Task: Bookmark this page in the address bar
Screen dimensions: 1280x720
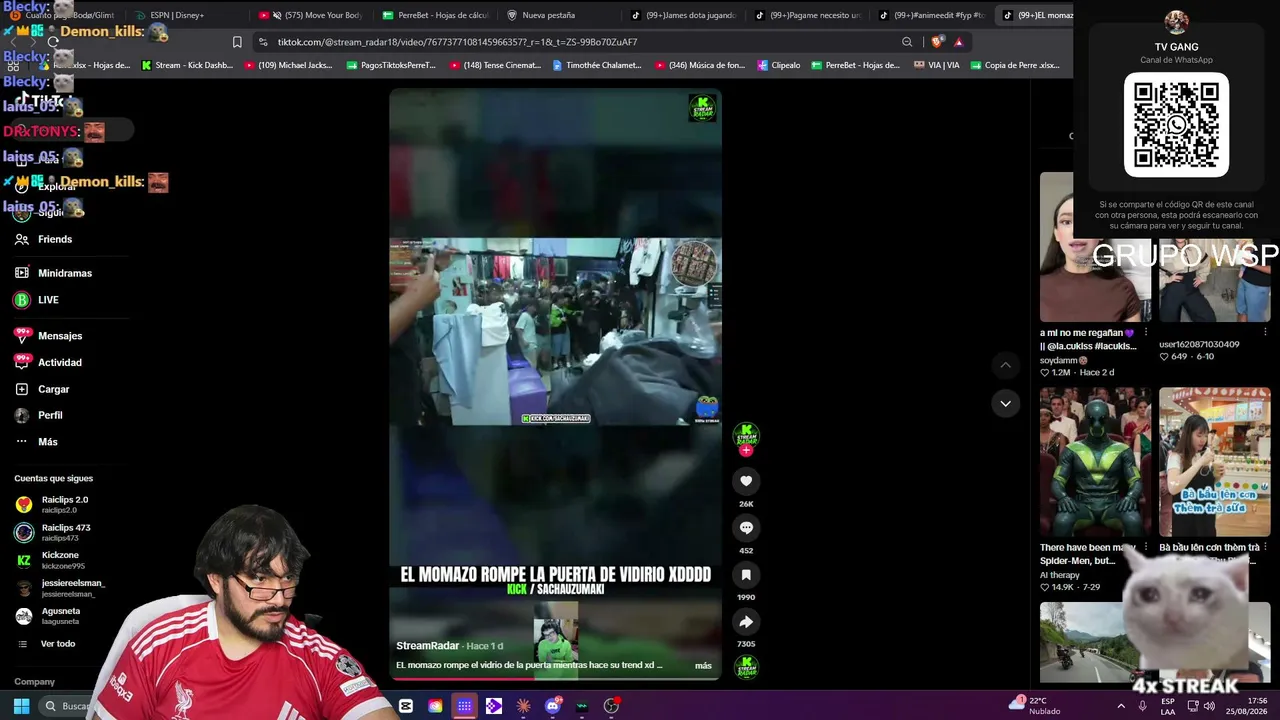Action: pos(237,42)
